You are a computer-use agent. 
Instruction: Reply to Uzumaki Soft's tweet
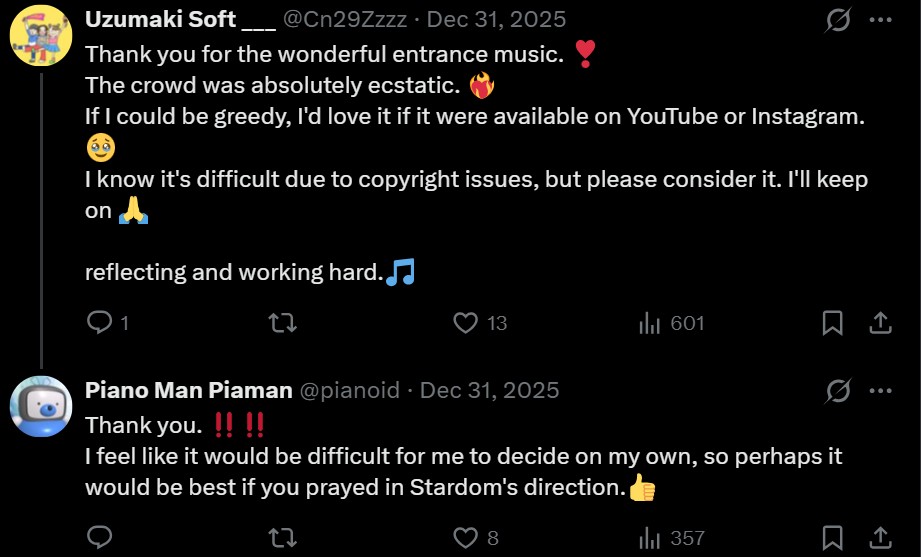click(99, 323)
